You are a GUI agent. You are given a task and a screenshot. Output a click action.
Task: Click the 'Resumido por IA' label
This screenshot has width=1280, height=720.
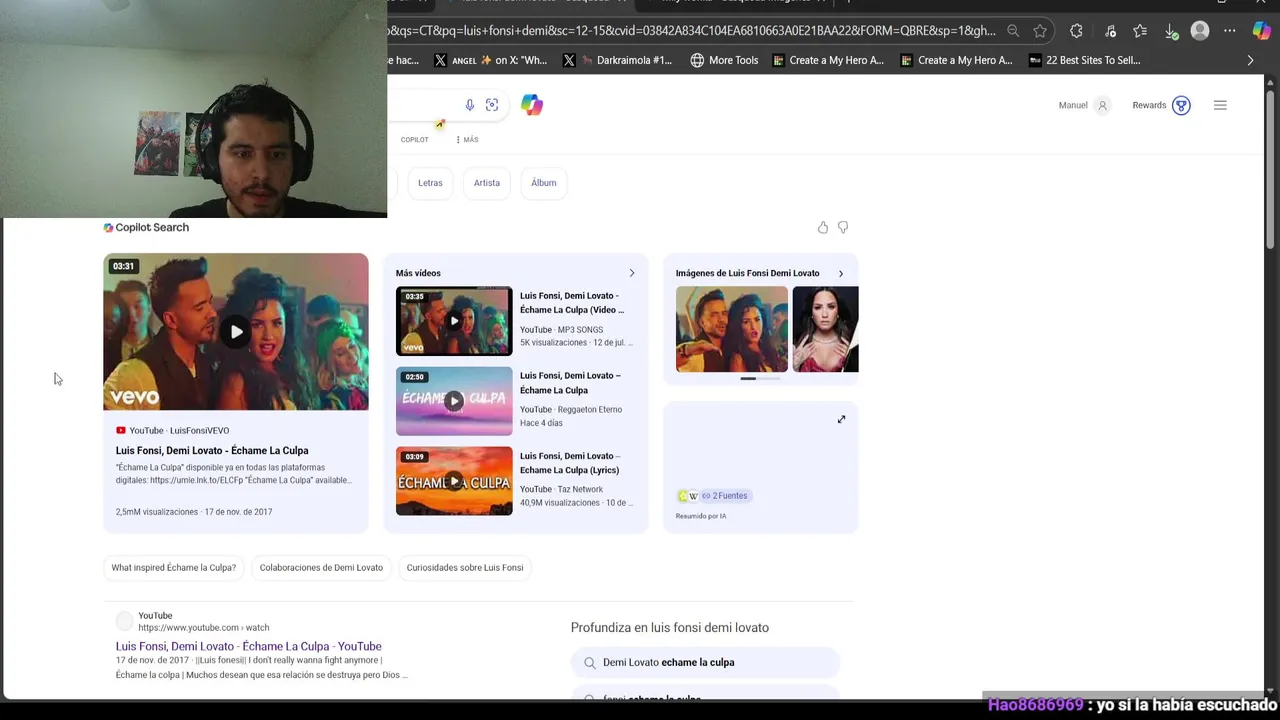701,516
